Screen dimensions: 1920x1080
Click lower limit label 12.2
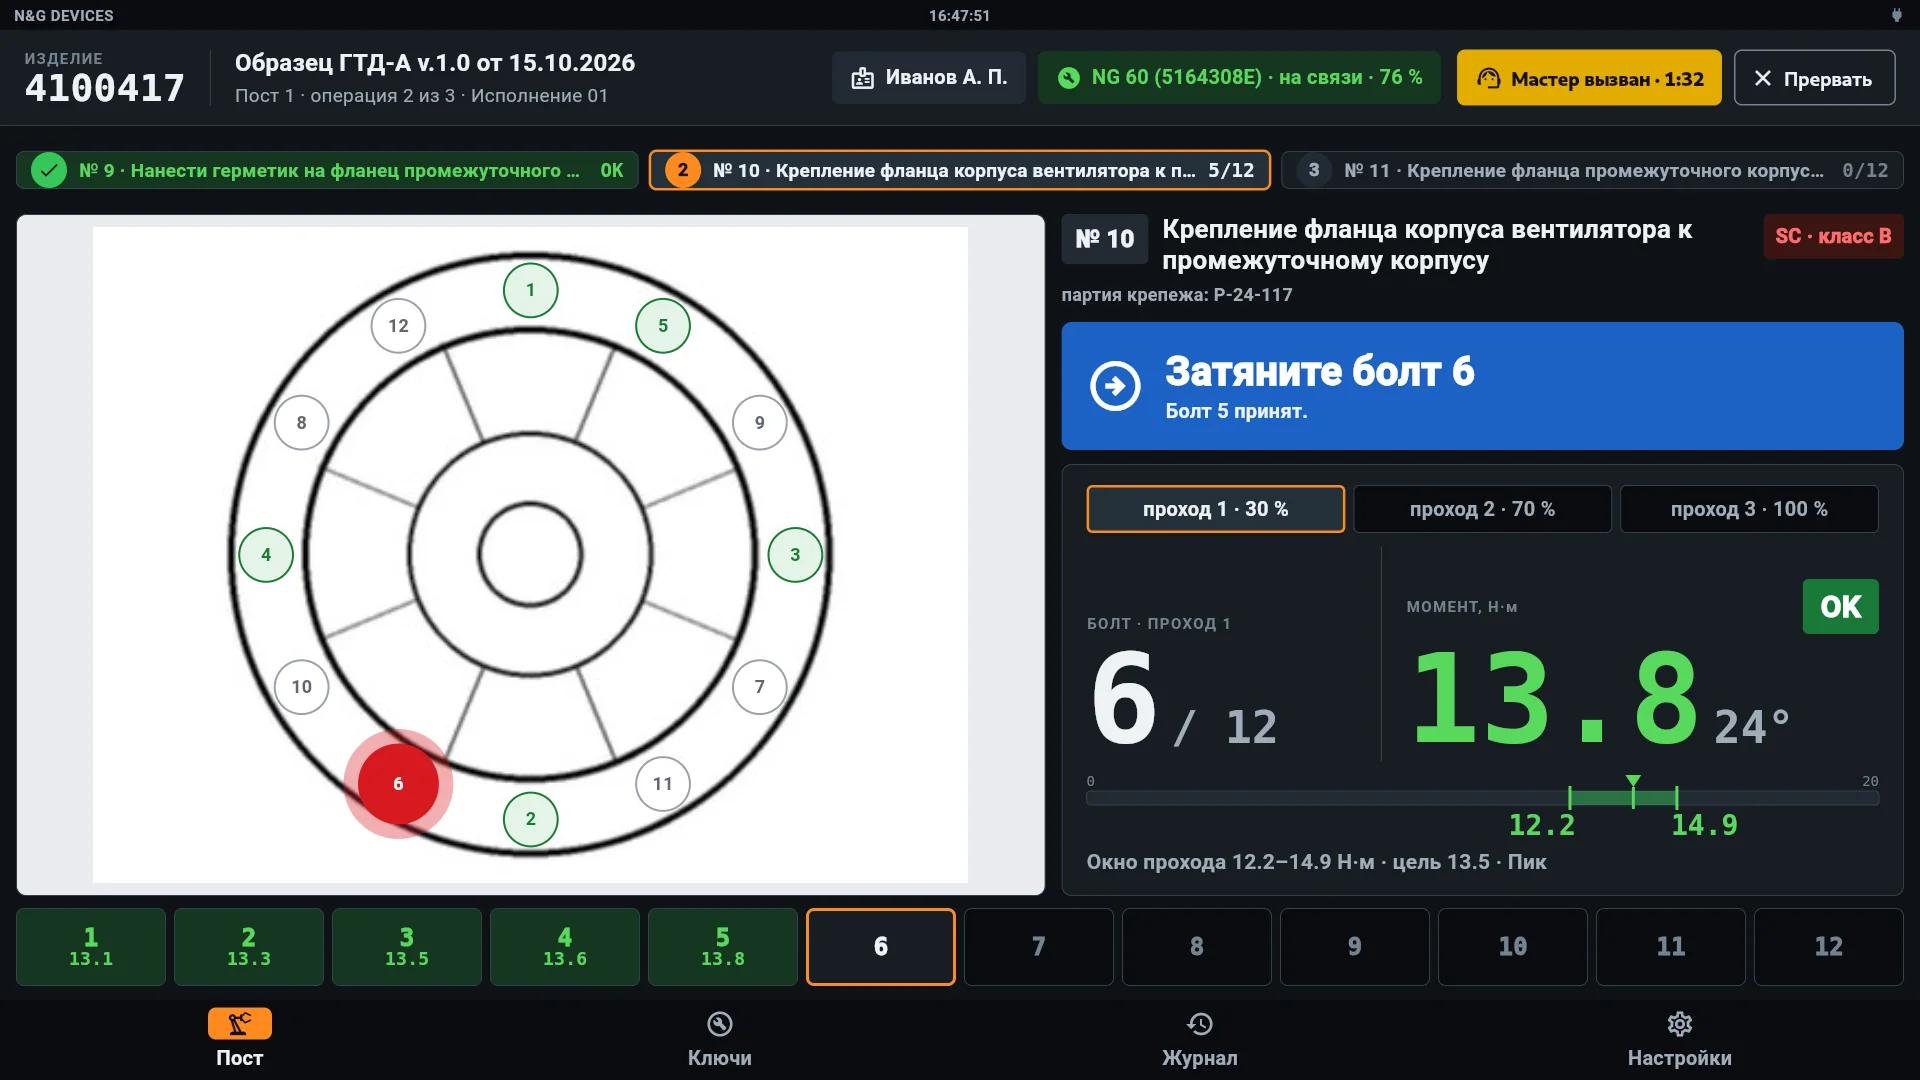pos(1541,826)
